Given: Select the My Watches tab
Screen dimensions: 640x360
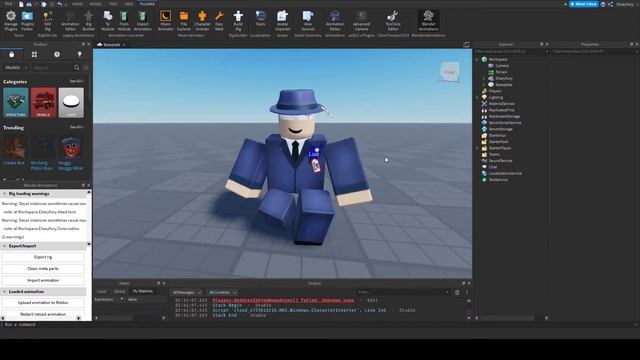Looking at the screenshot, I should [142, 291].
